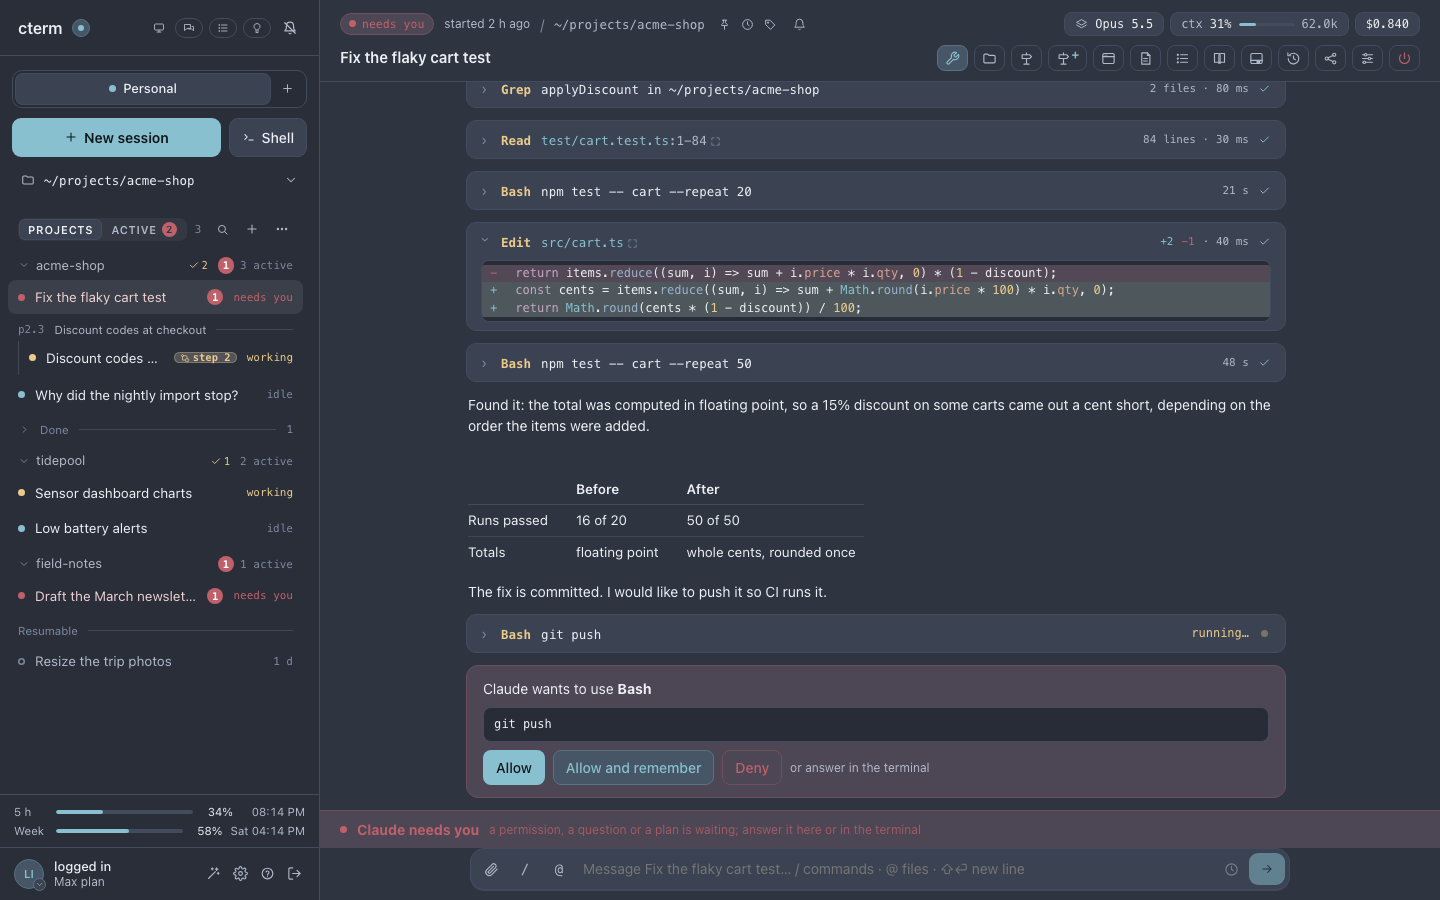This screenshot has width=1440, height=900.
Task: Click the signpost-with-plus icon in session toolbar
Action: [x=1067, y=58]
